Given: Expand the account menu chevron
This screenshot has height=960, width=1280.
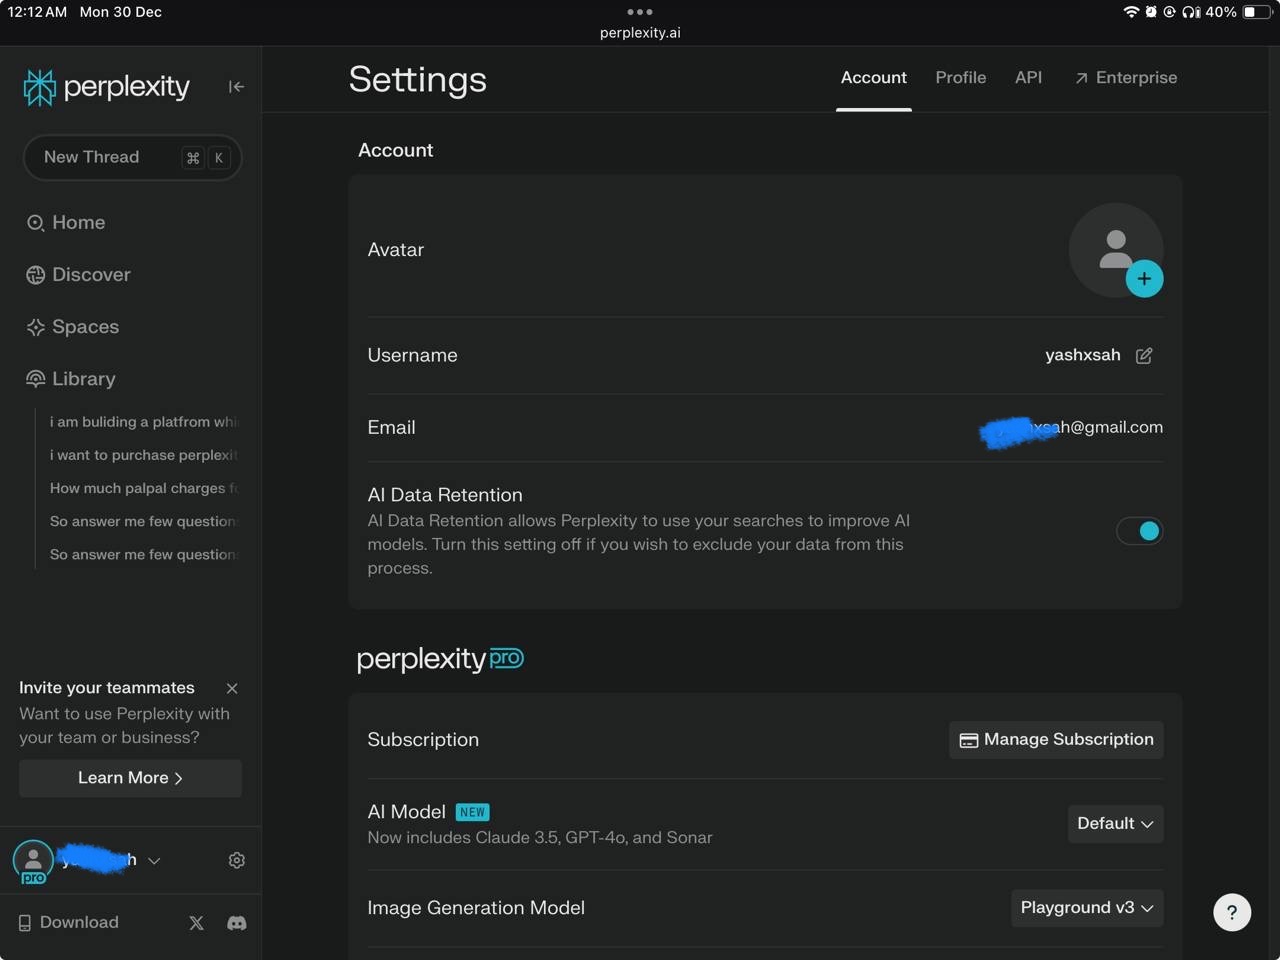Looking at the screenshot, I should 154,860.
